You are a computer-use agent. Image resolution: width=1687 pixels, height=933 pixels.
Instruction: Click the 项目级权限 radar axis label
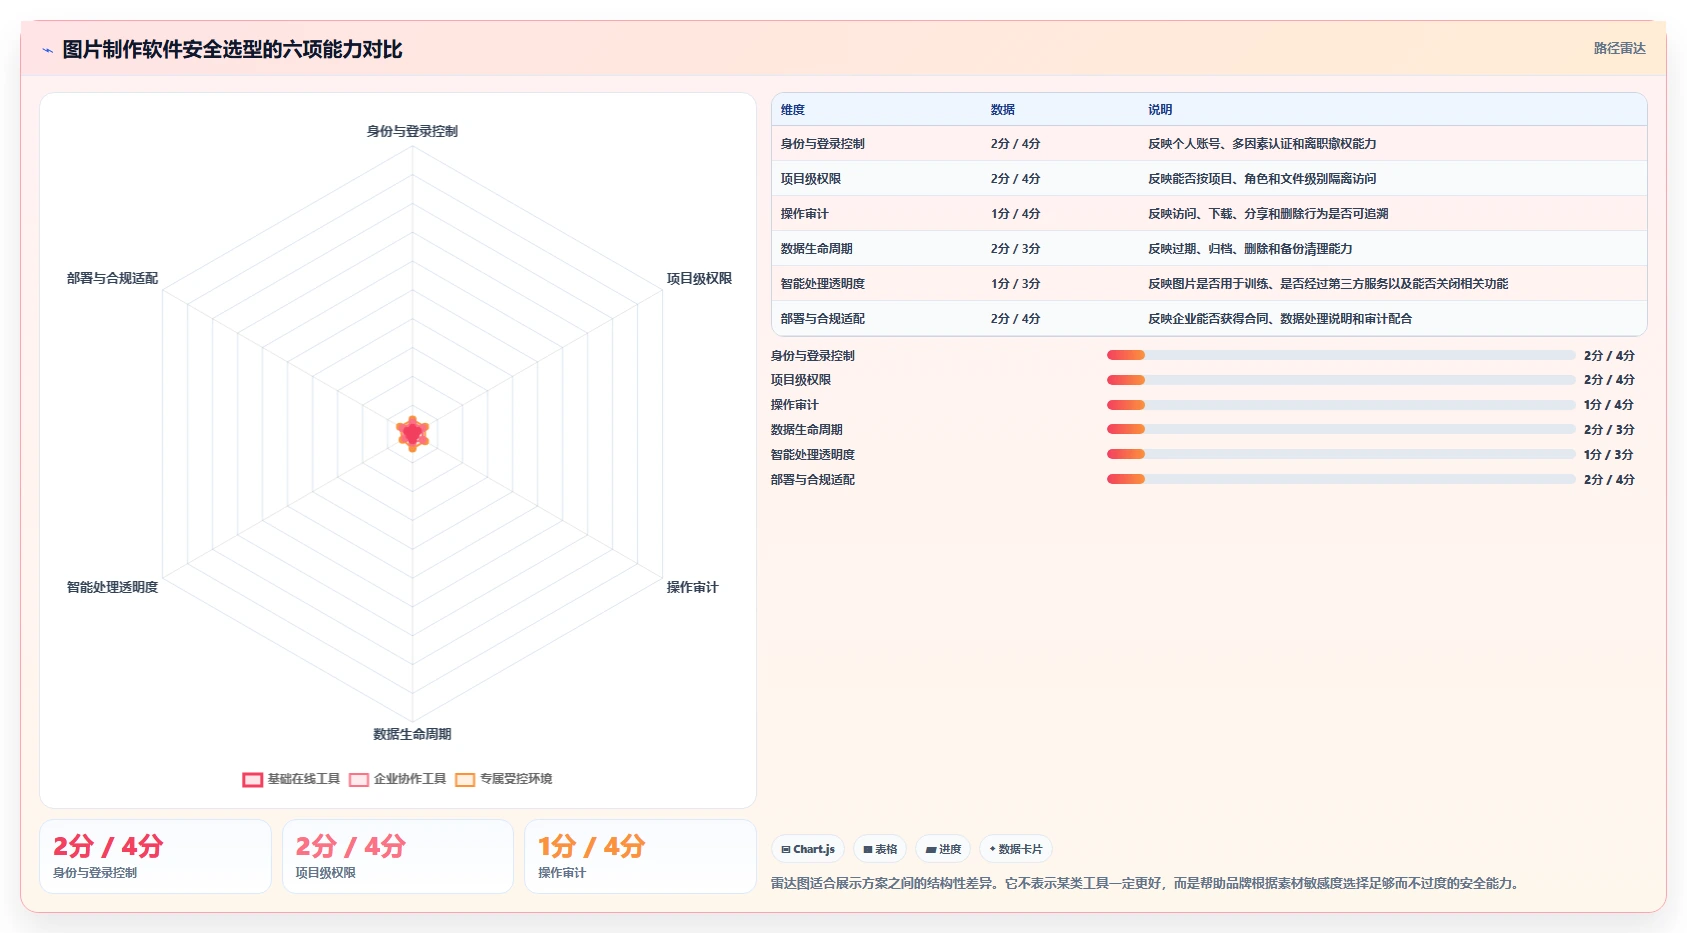pyautogui.click(x=699, y=278)
